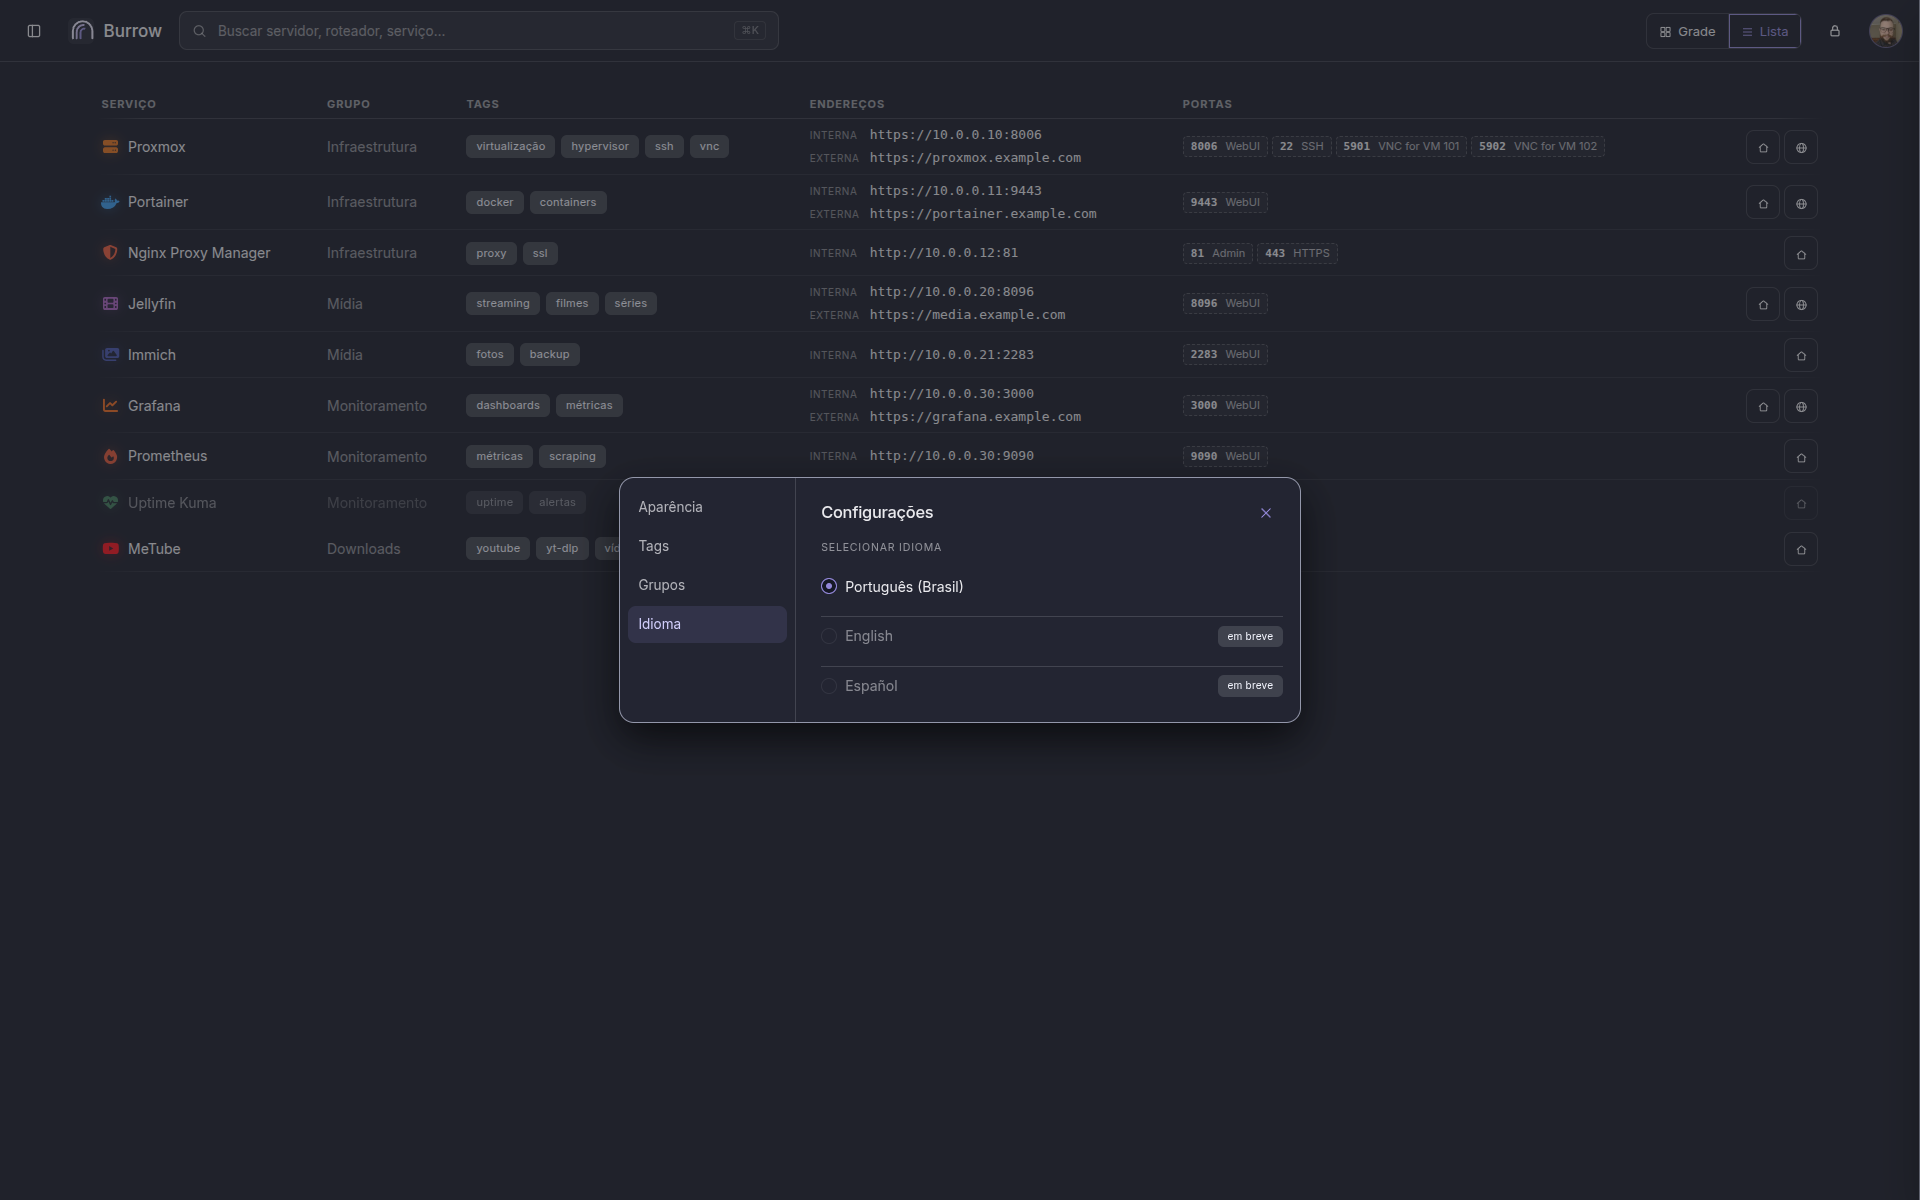
Task: Click the virtualização tag
Action: 511,147
